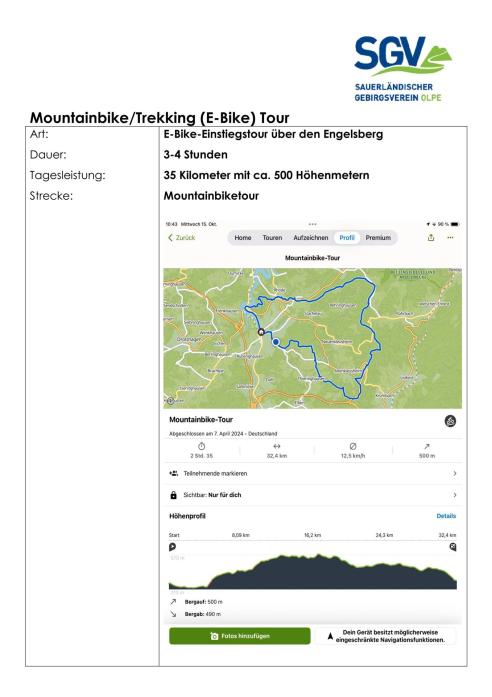Click the blue location dot on the map

tap(276, 342)
